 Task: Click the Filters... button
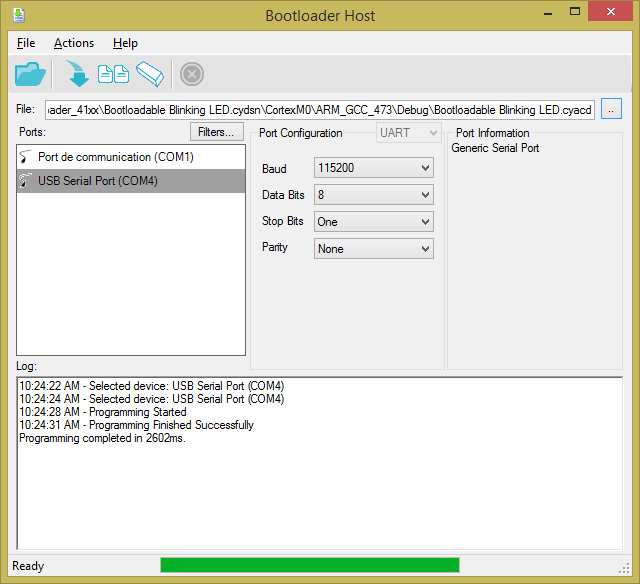[x=216, y=132]
